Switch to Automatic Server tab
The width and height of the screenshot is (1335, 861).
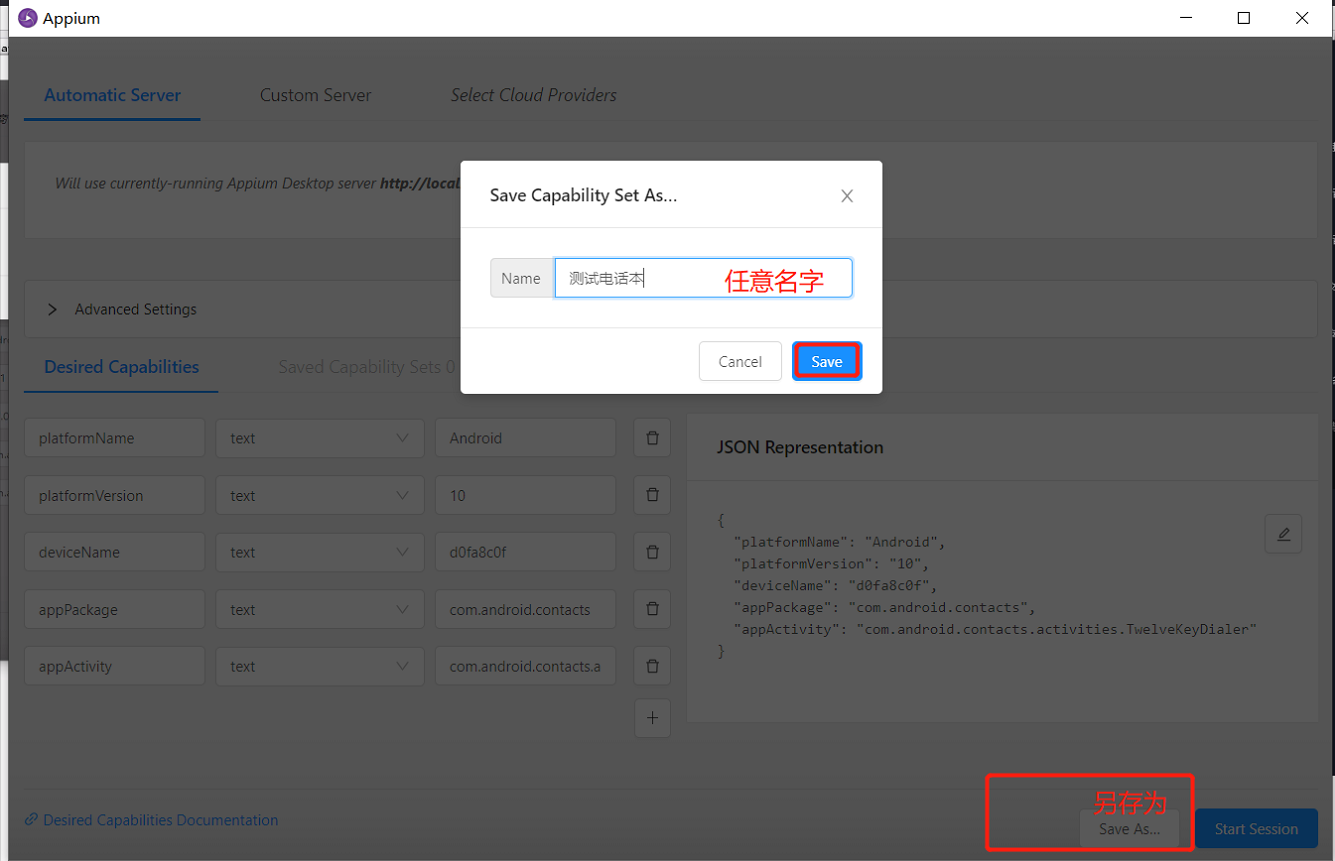tap(112, 95)
